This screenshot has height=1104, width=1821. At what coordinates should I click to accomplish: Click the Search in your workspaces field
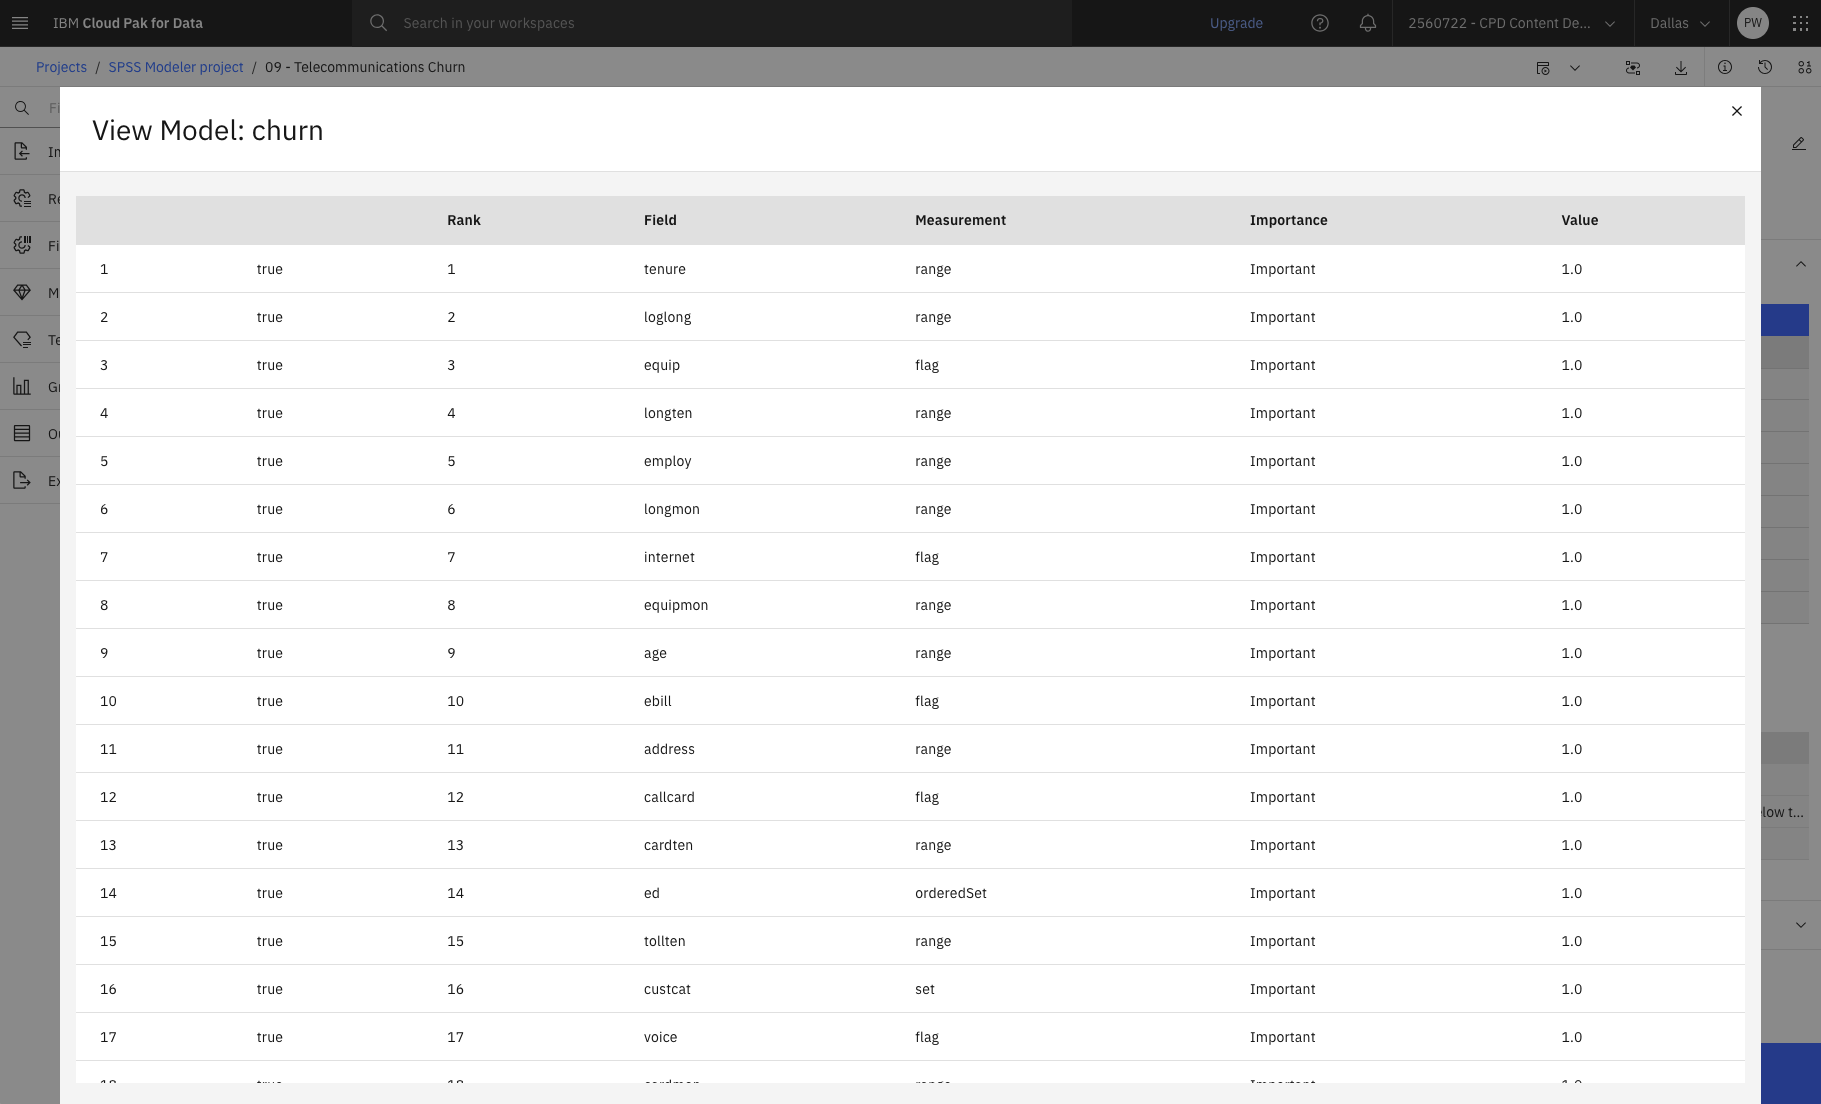click(x=712, y=23)
